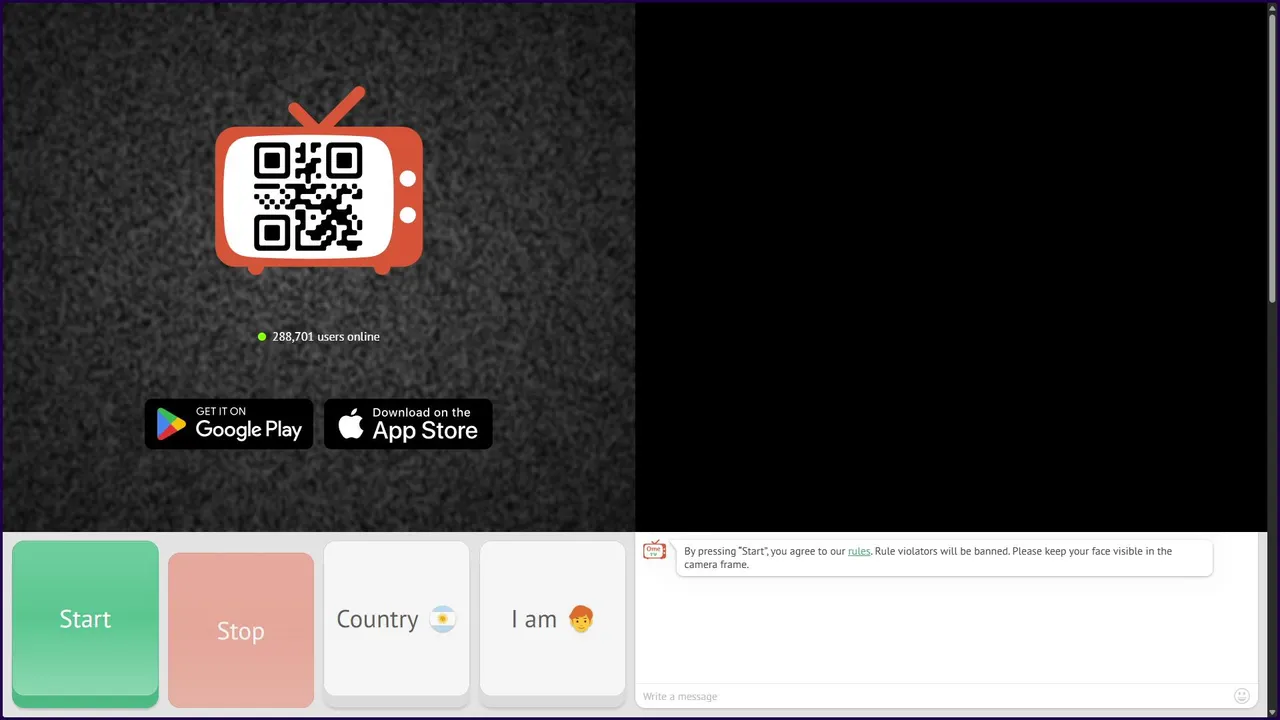
Task: Click the Argentina flag icon
Action: point(442,620)
